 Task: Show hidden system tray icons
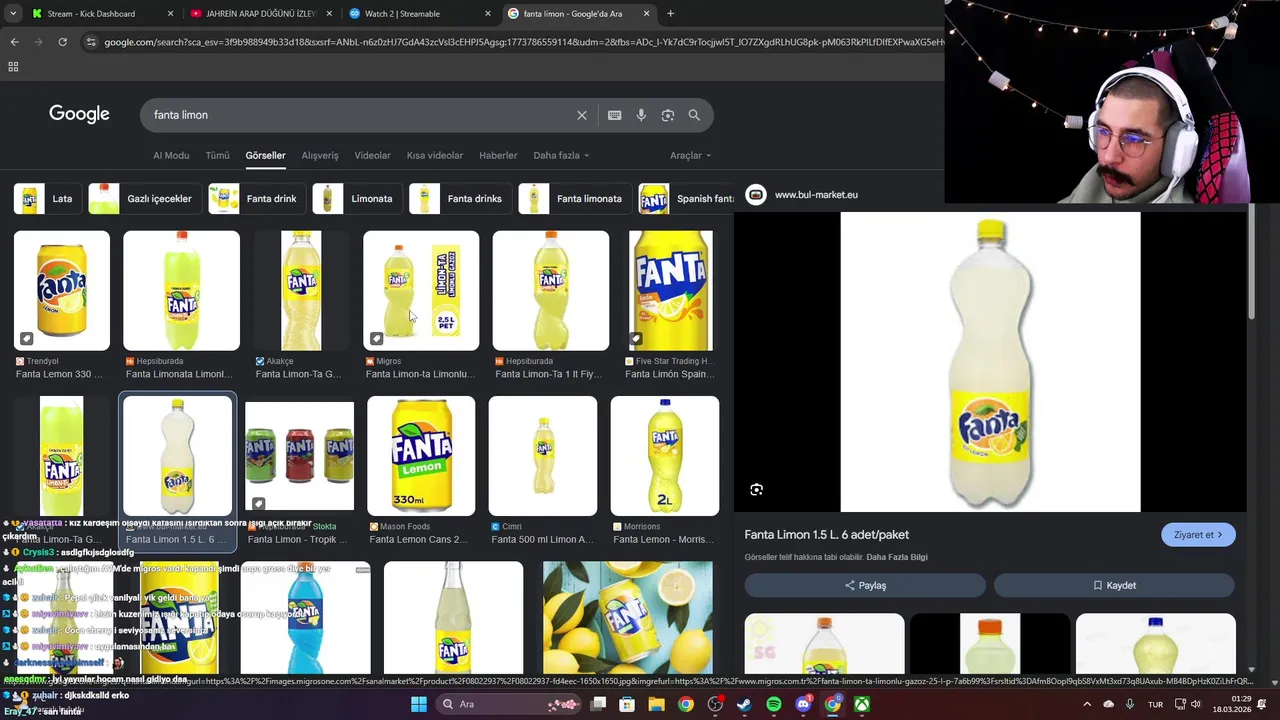[1087, 704]
